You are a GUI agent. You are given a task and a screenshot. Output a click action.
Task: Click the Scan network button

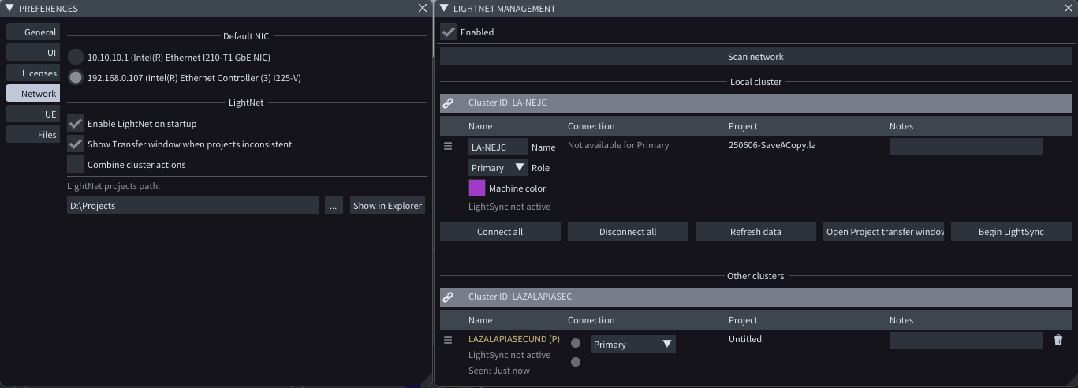(756, 56)
